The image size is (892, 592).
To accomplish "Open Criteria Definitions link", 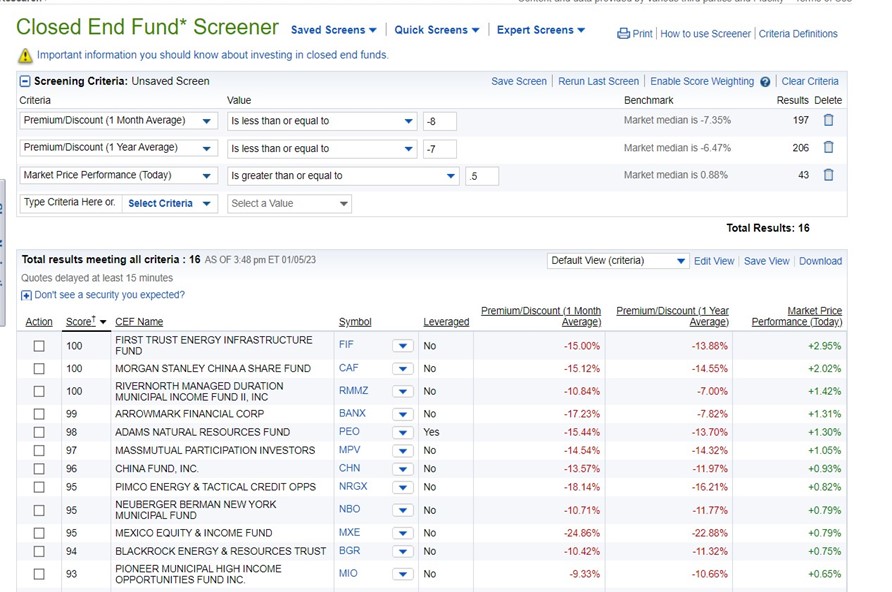I will click(798, 34).
